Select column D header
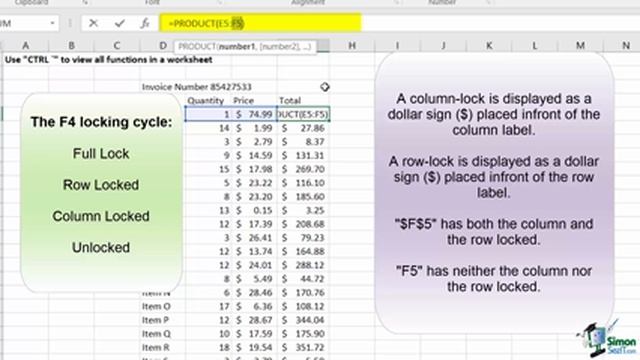Screen dimensions: 640x360 pos(162,45)
